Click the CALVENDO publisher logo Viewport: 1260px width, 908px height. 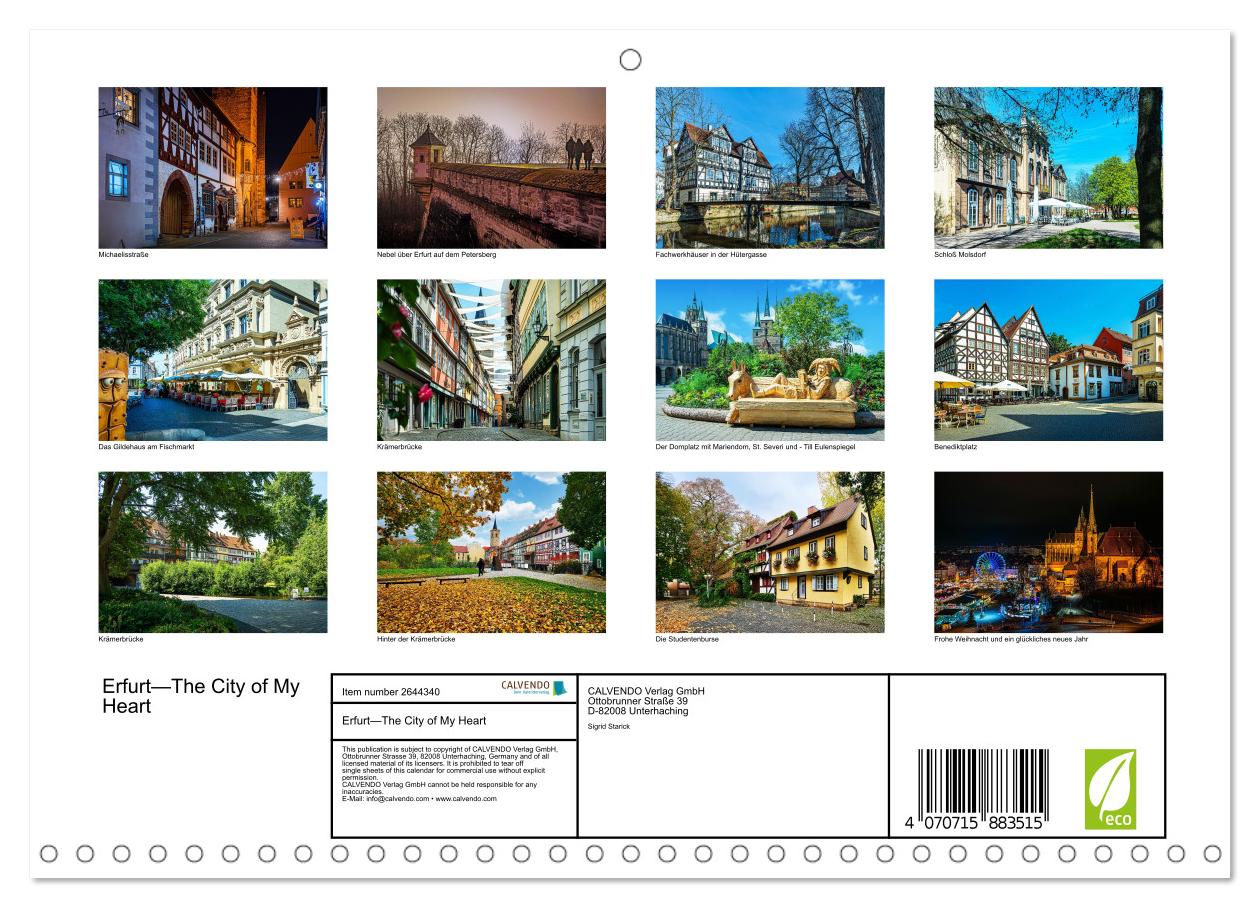pyautogui.click(x=534, y=688)
